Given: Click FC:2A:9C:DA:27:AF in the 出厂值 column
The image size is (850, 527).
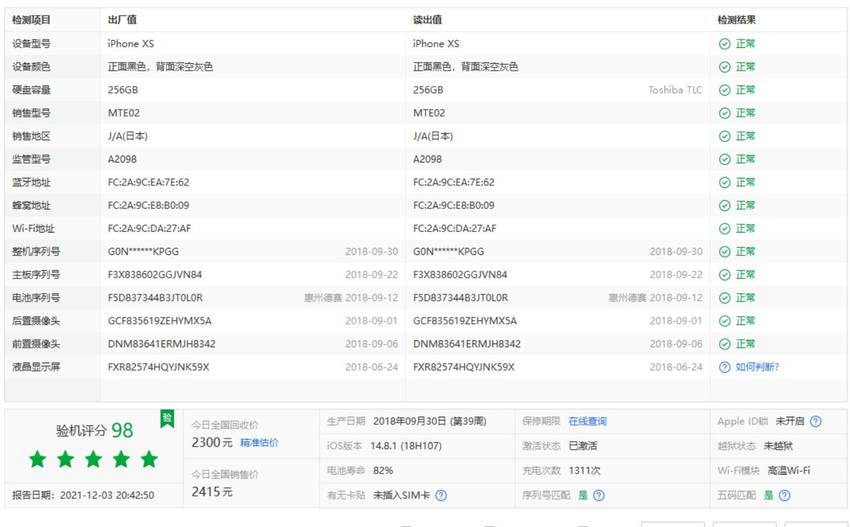Looking at the screenshot, I should [149, 229].
